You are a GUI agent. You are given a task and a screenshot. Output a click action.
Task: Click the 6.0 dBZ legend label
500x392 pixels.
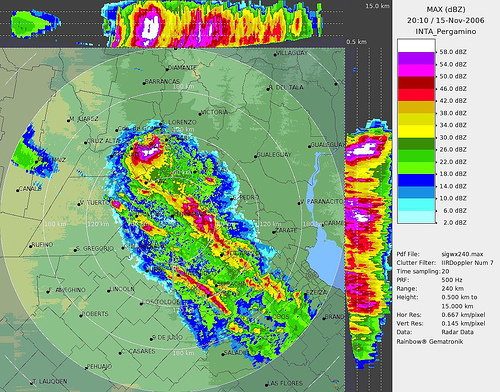pyautogui.click(x=455, y=211)
